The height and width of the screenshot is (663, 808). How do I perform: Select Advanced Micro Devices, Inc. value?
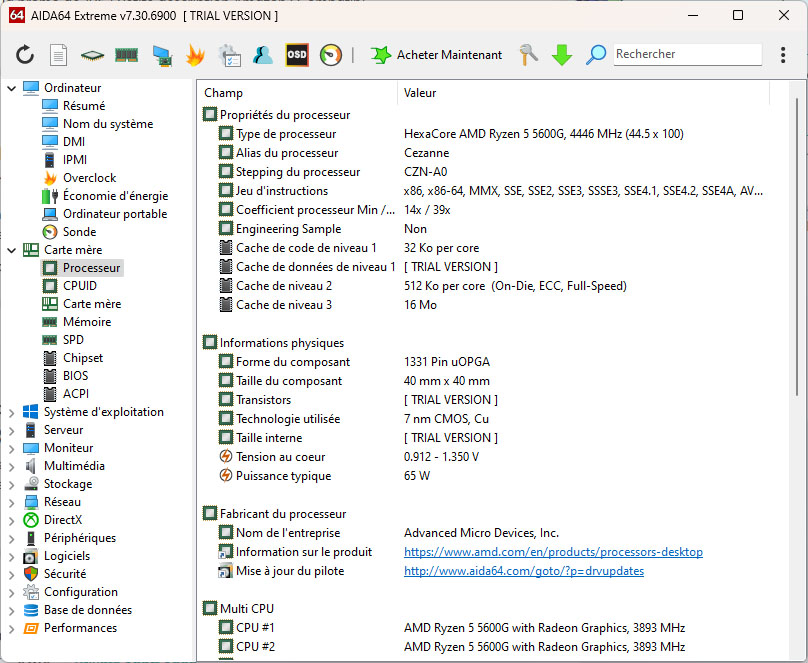481,533
